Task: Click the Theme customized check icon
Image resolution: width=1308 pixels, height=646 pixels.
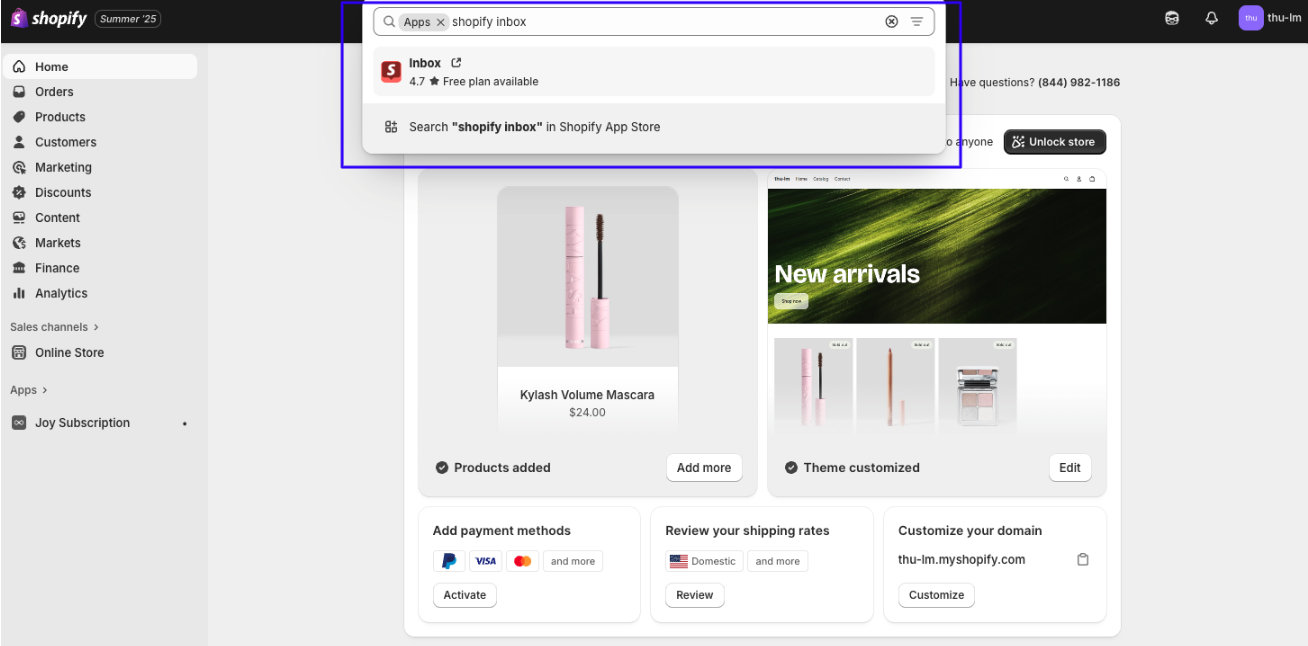Action: click(x=791, y=468)
